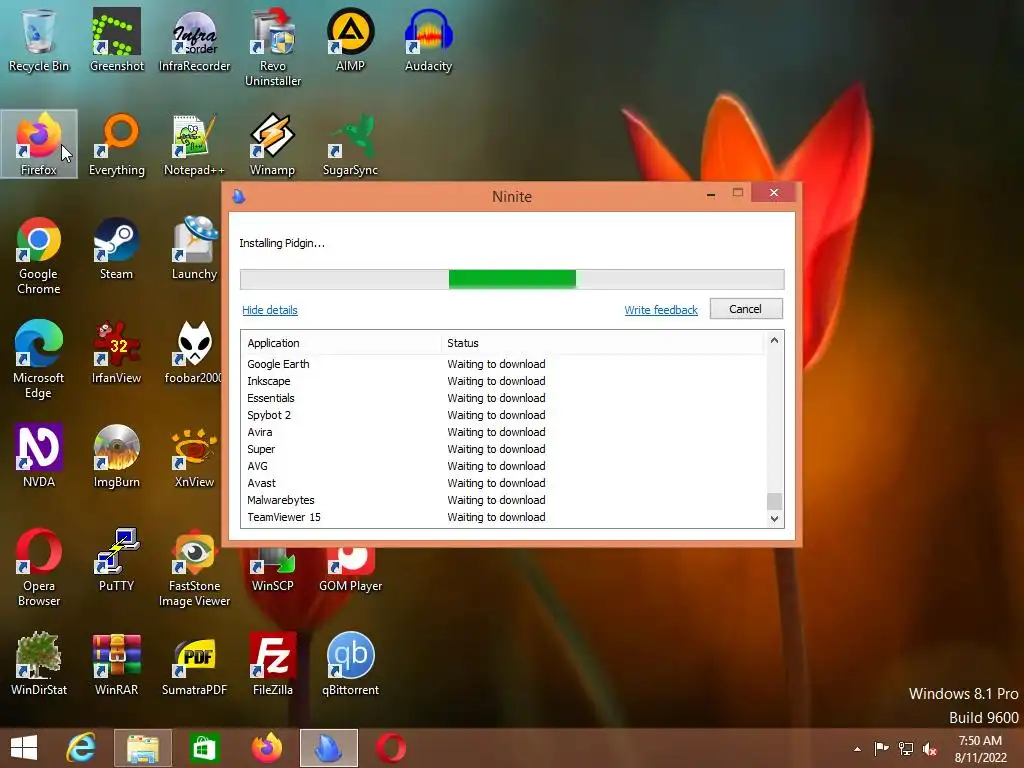Select the Microsoft Edge desktop icon
Screen dimensions: 1024x768
tap(39, 359)
